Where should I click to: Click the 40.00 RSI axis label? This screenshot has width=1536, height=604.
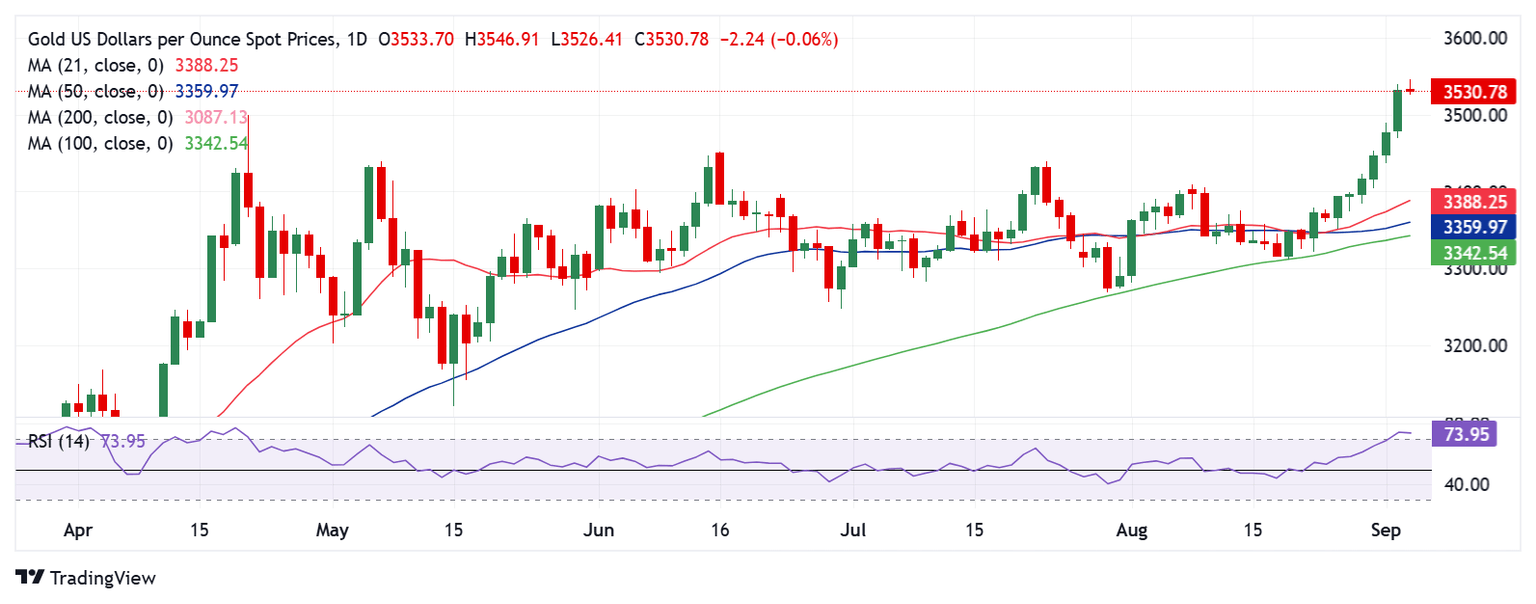1469,484
